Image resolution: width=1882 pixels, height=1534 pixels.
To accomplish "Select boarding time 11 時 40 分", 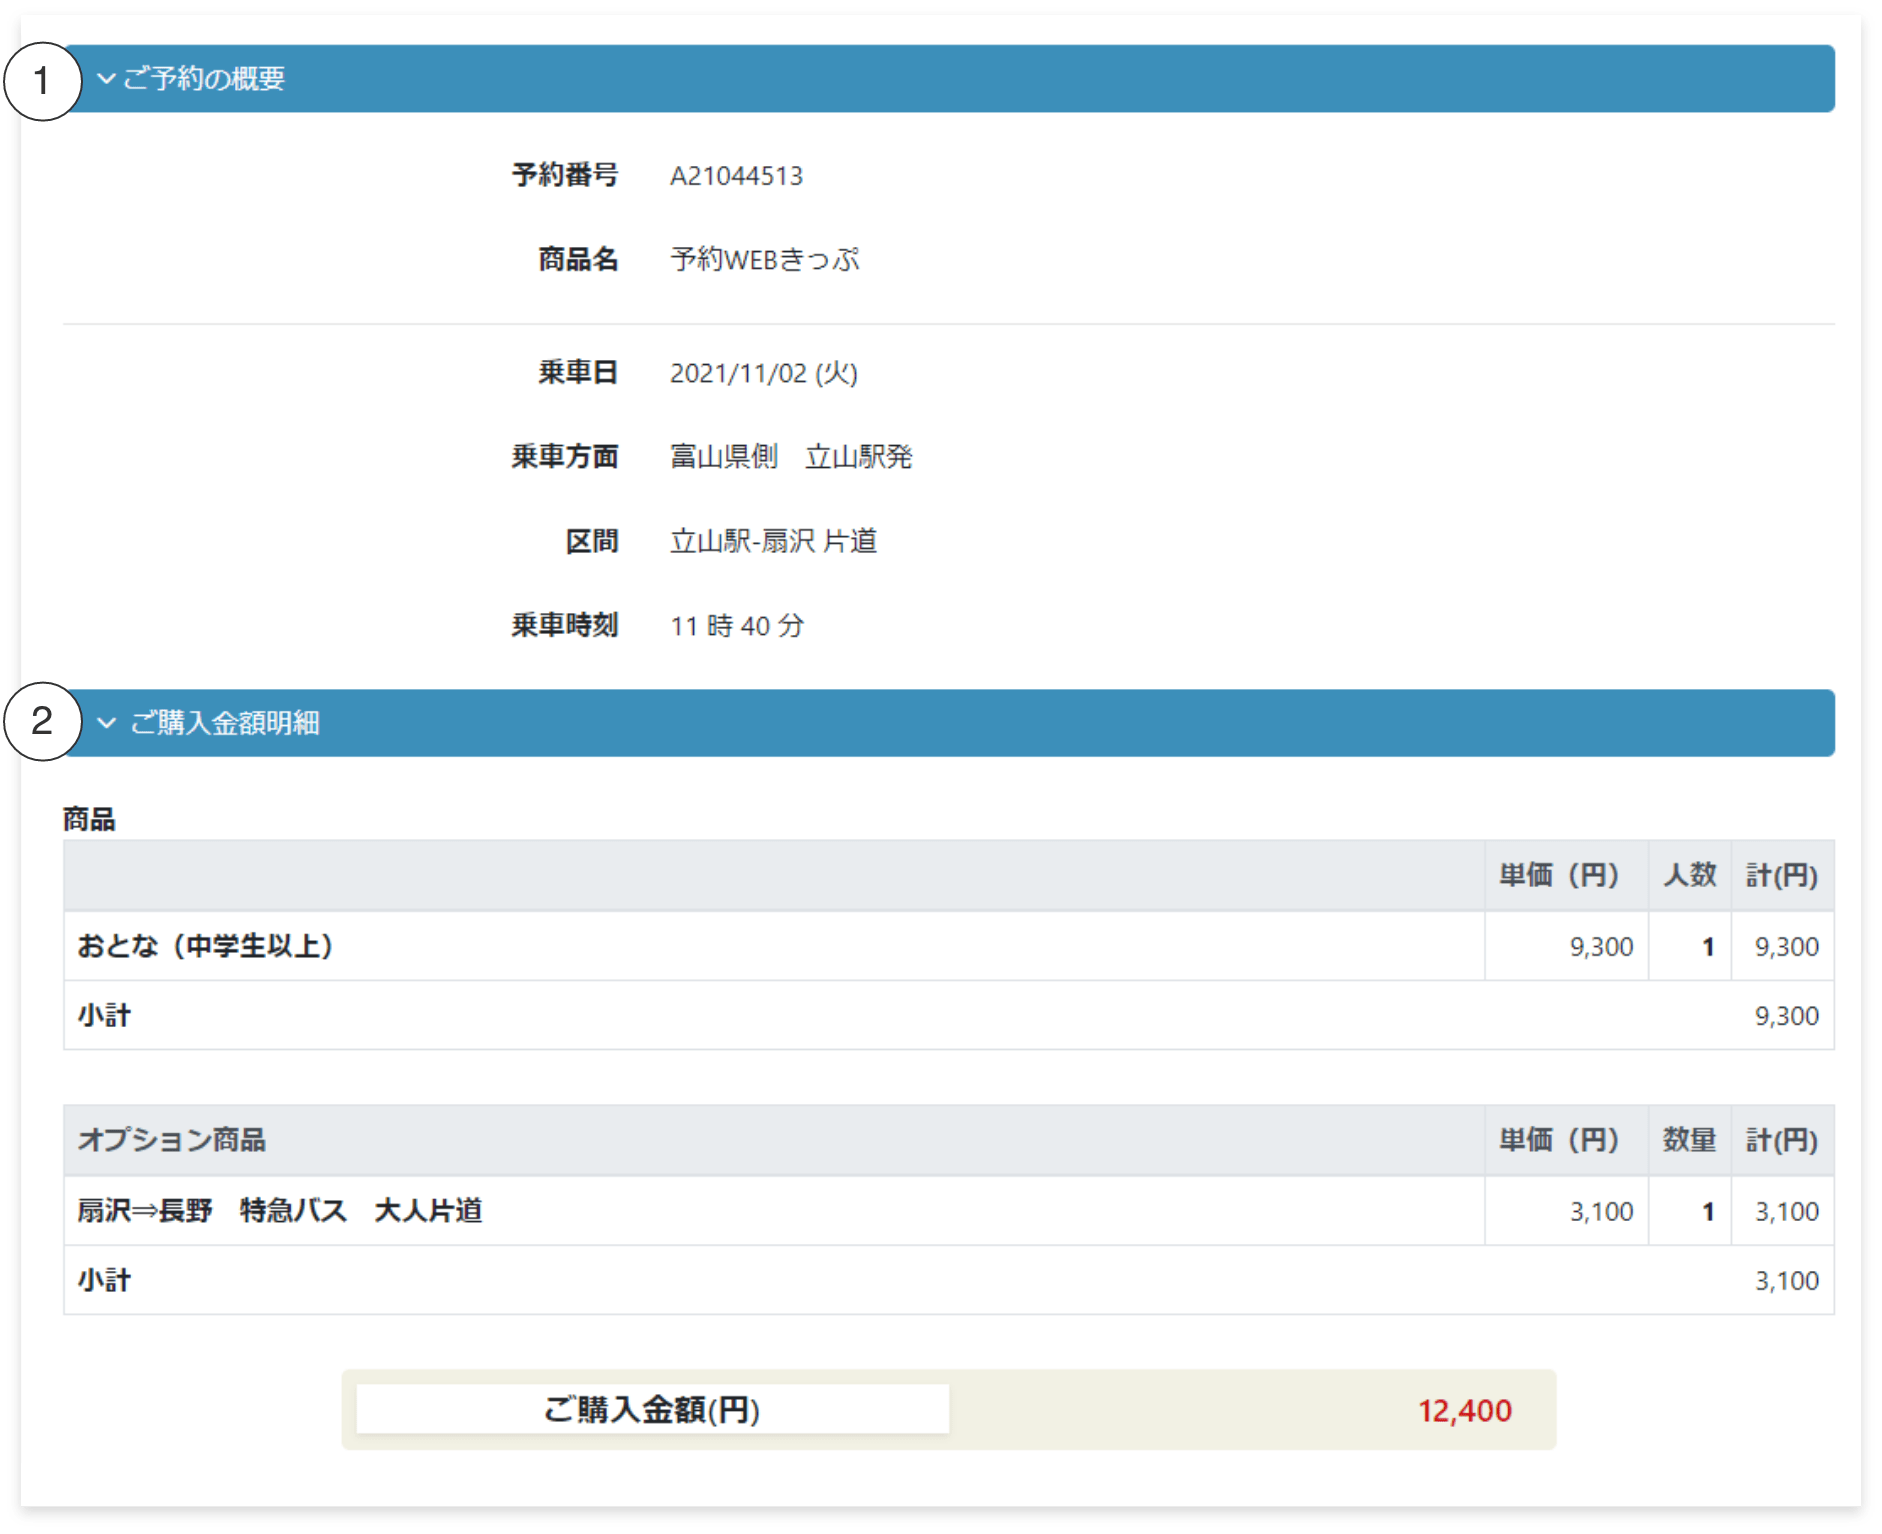I will (x=737, y=626).
